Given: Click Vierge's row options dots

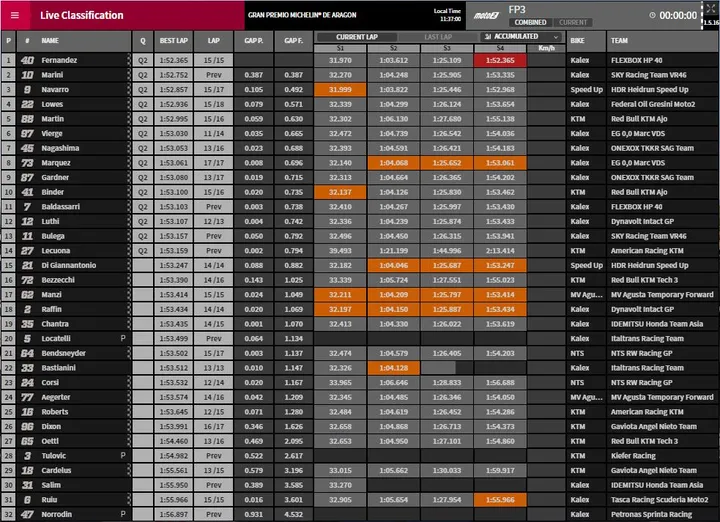Looking at the screenshot, I should (129, 134).
